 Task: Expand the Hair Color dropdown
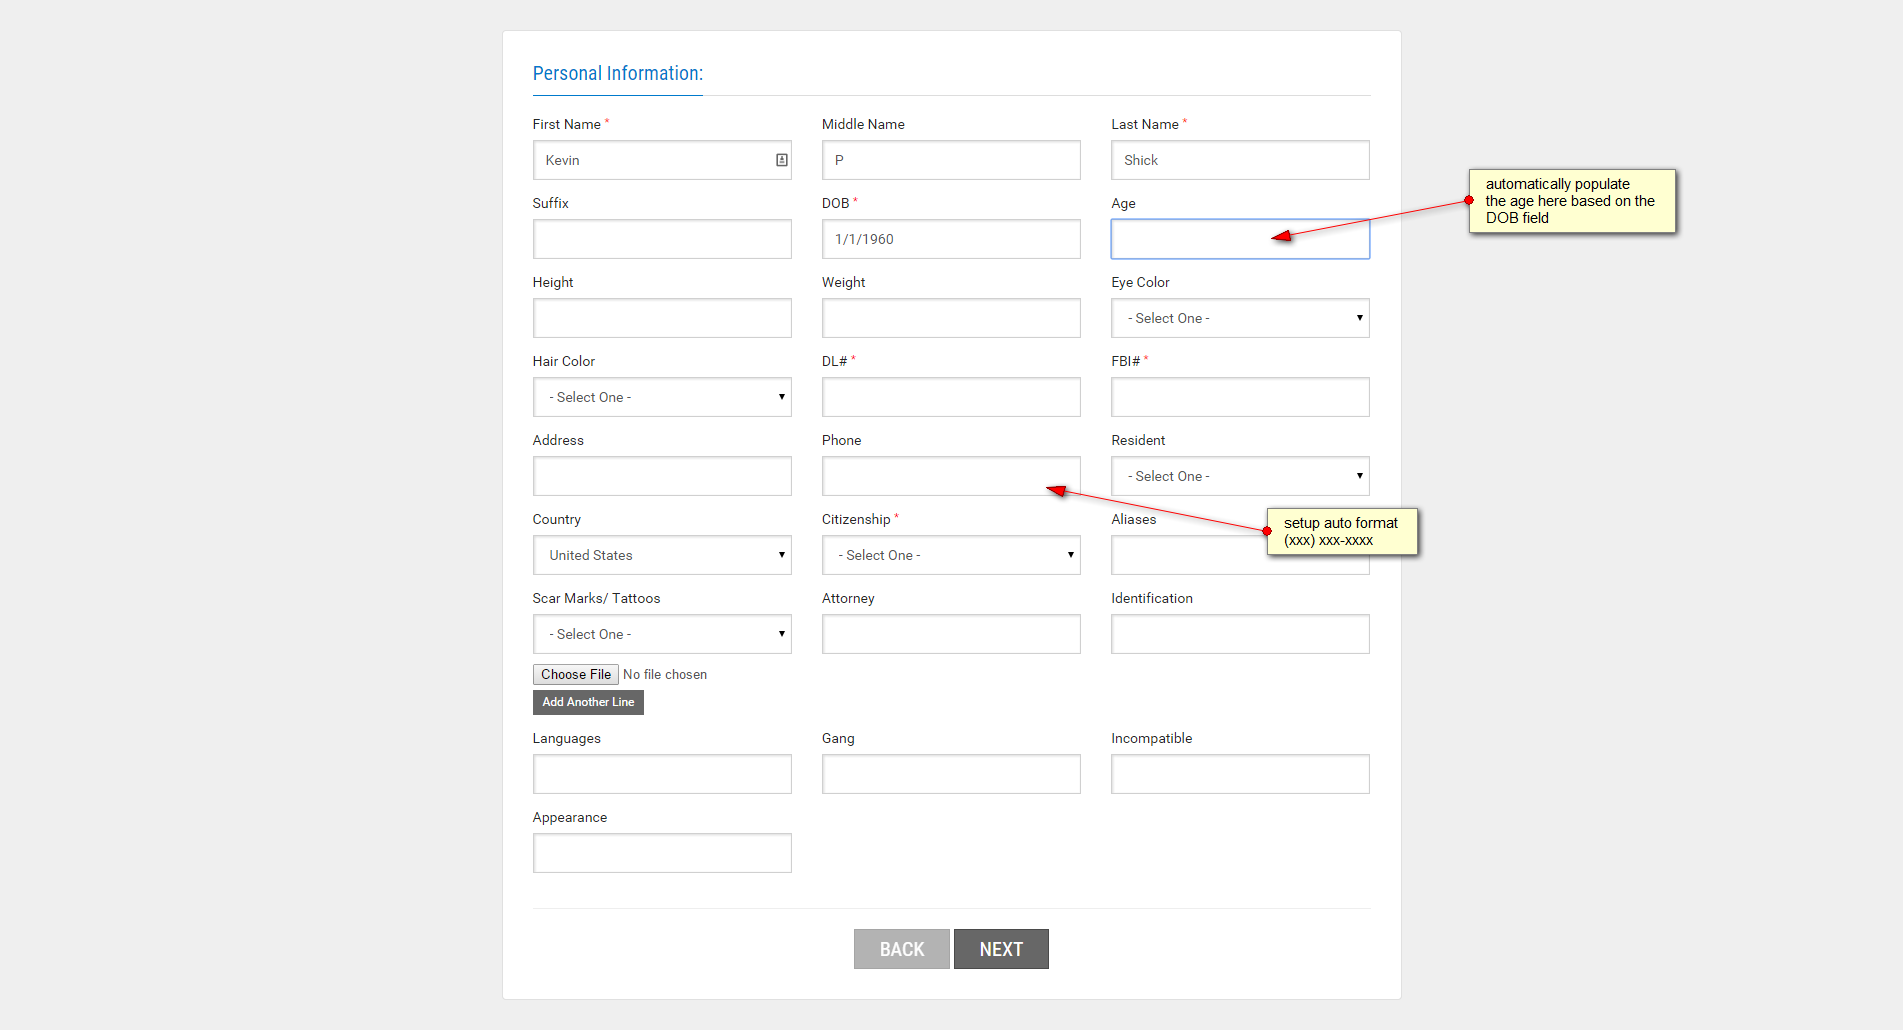point(661,397)
